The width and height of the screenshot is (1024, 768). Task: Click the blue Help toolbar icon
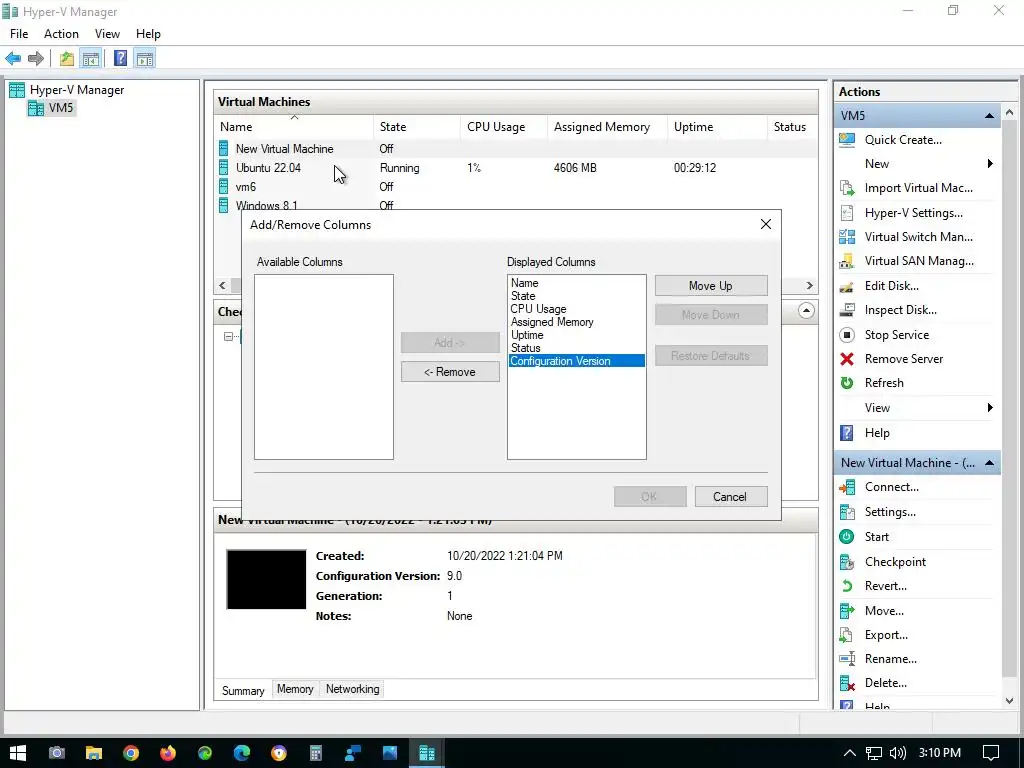(x=120, y=59)
